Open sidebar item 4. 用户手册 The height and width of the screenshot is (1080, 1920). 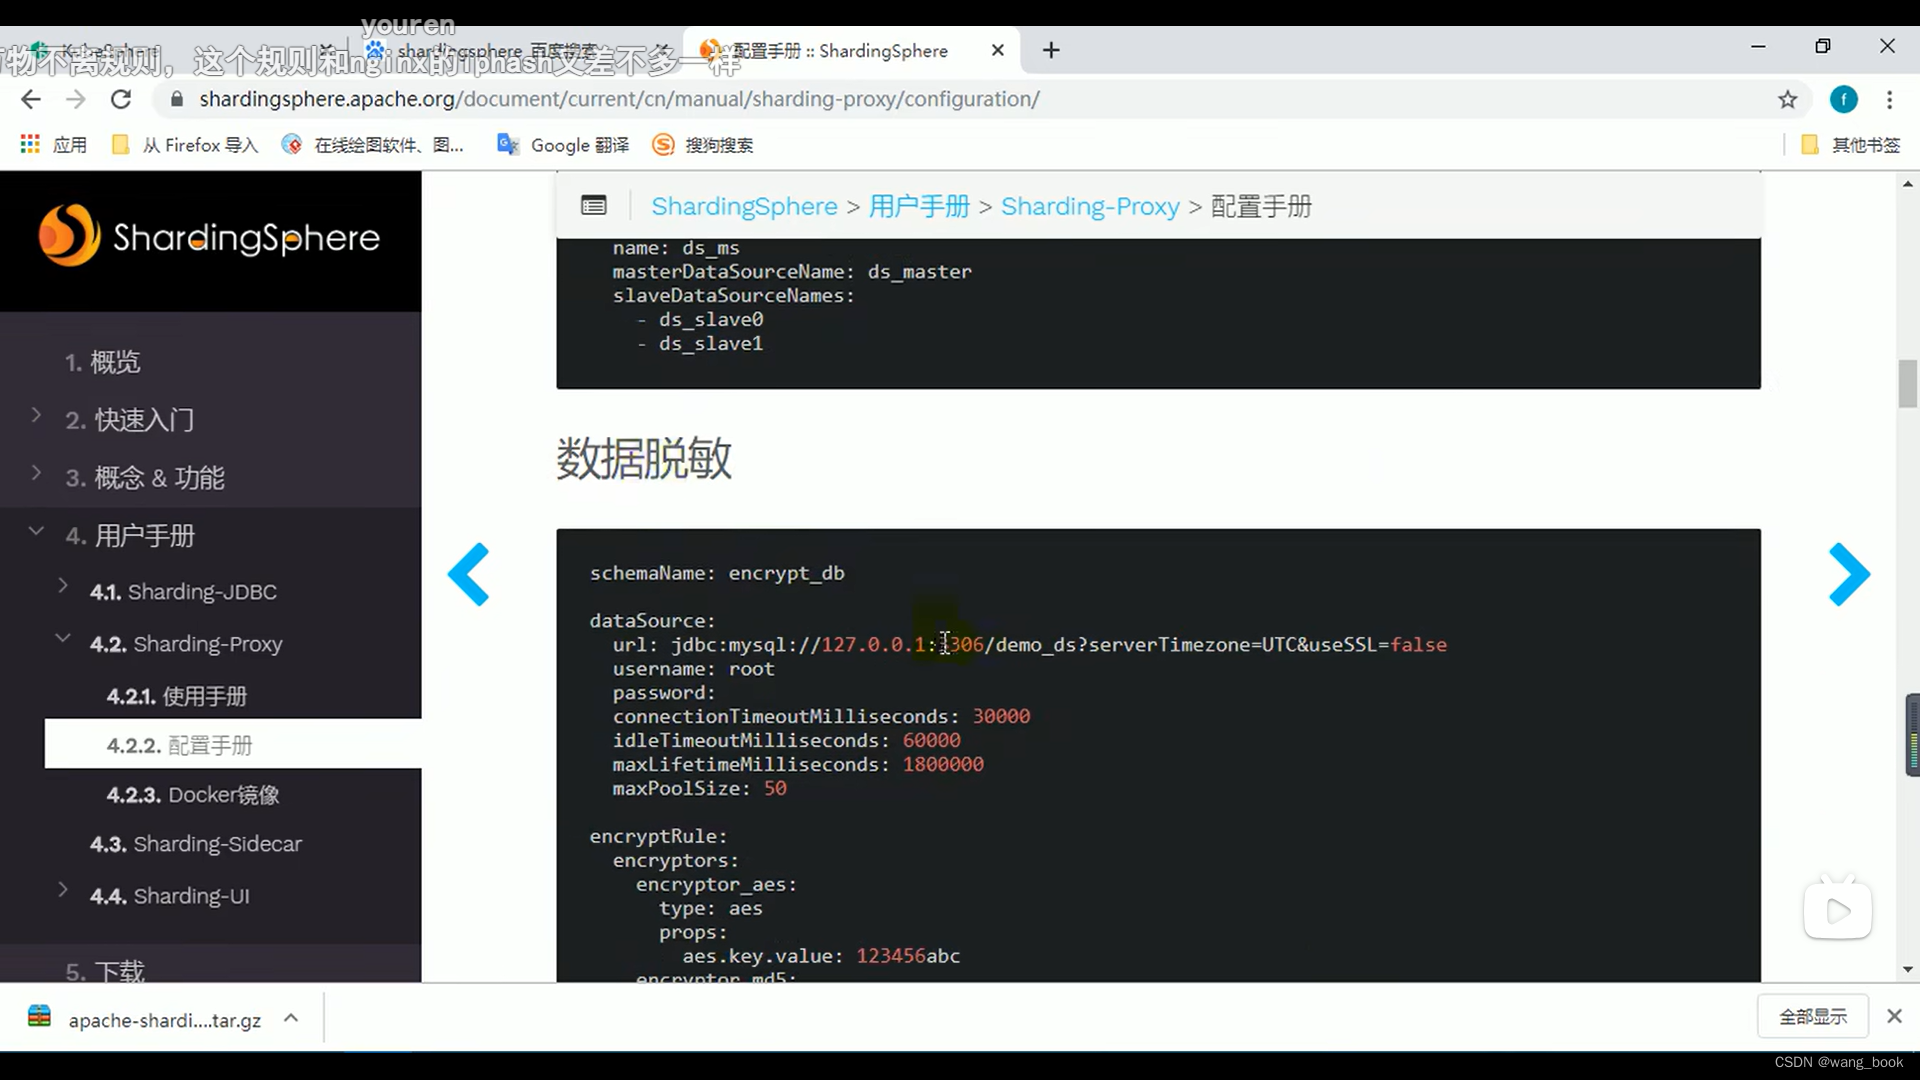click(130, 536)
